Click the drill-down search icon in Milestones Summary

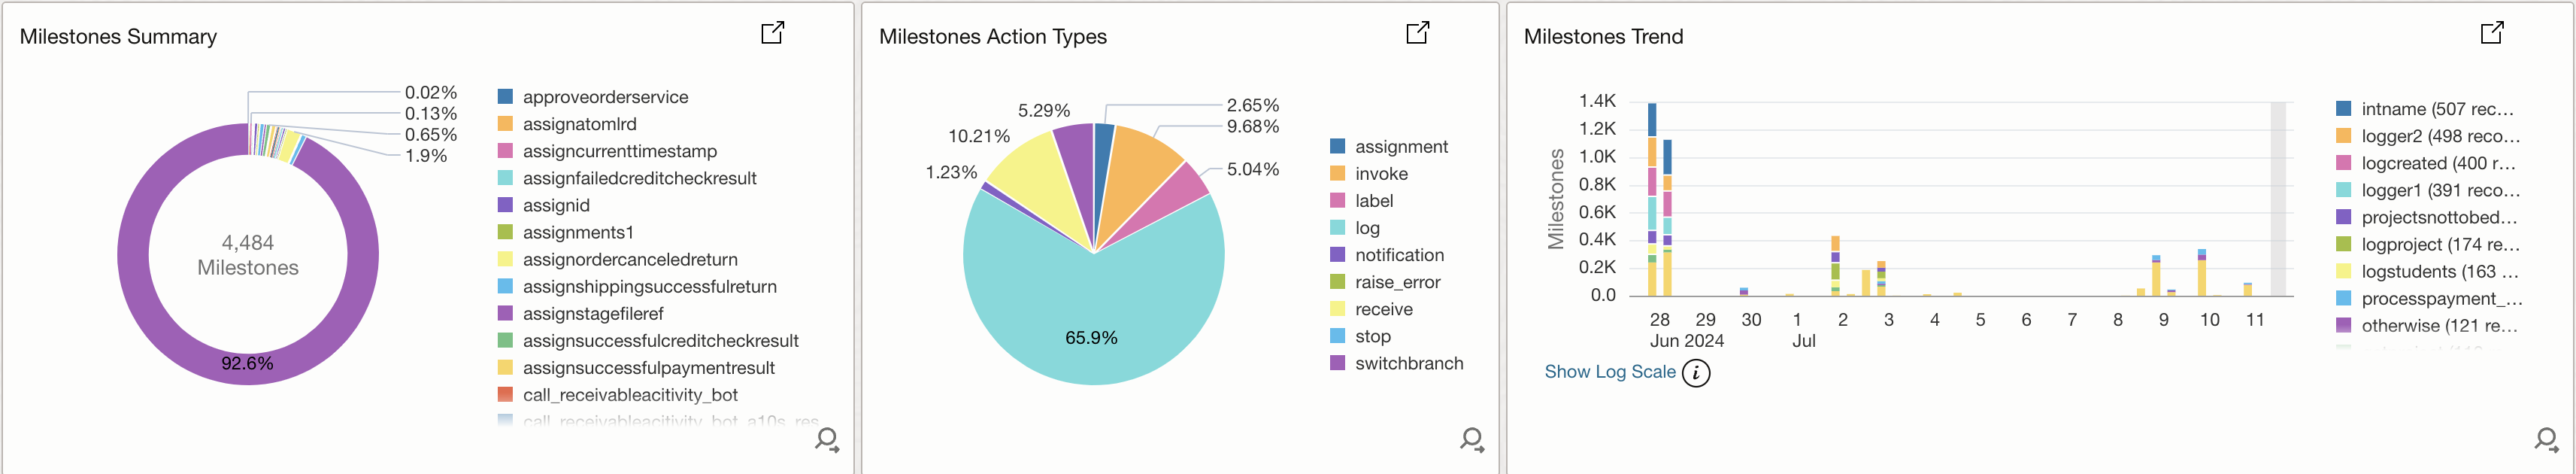827,440
